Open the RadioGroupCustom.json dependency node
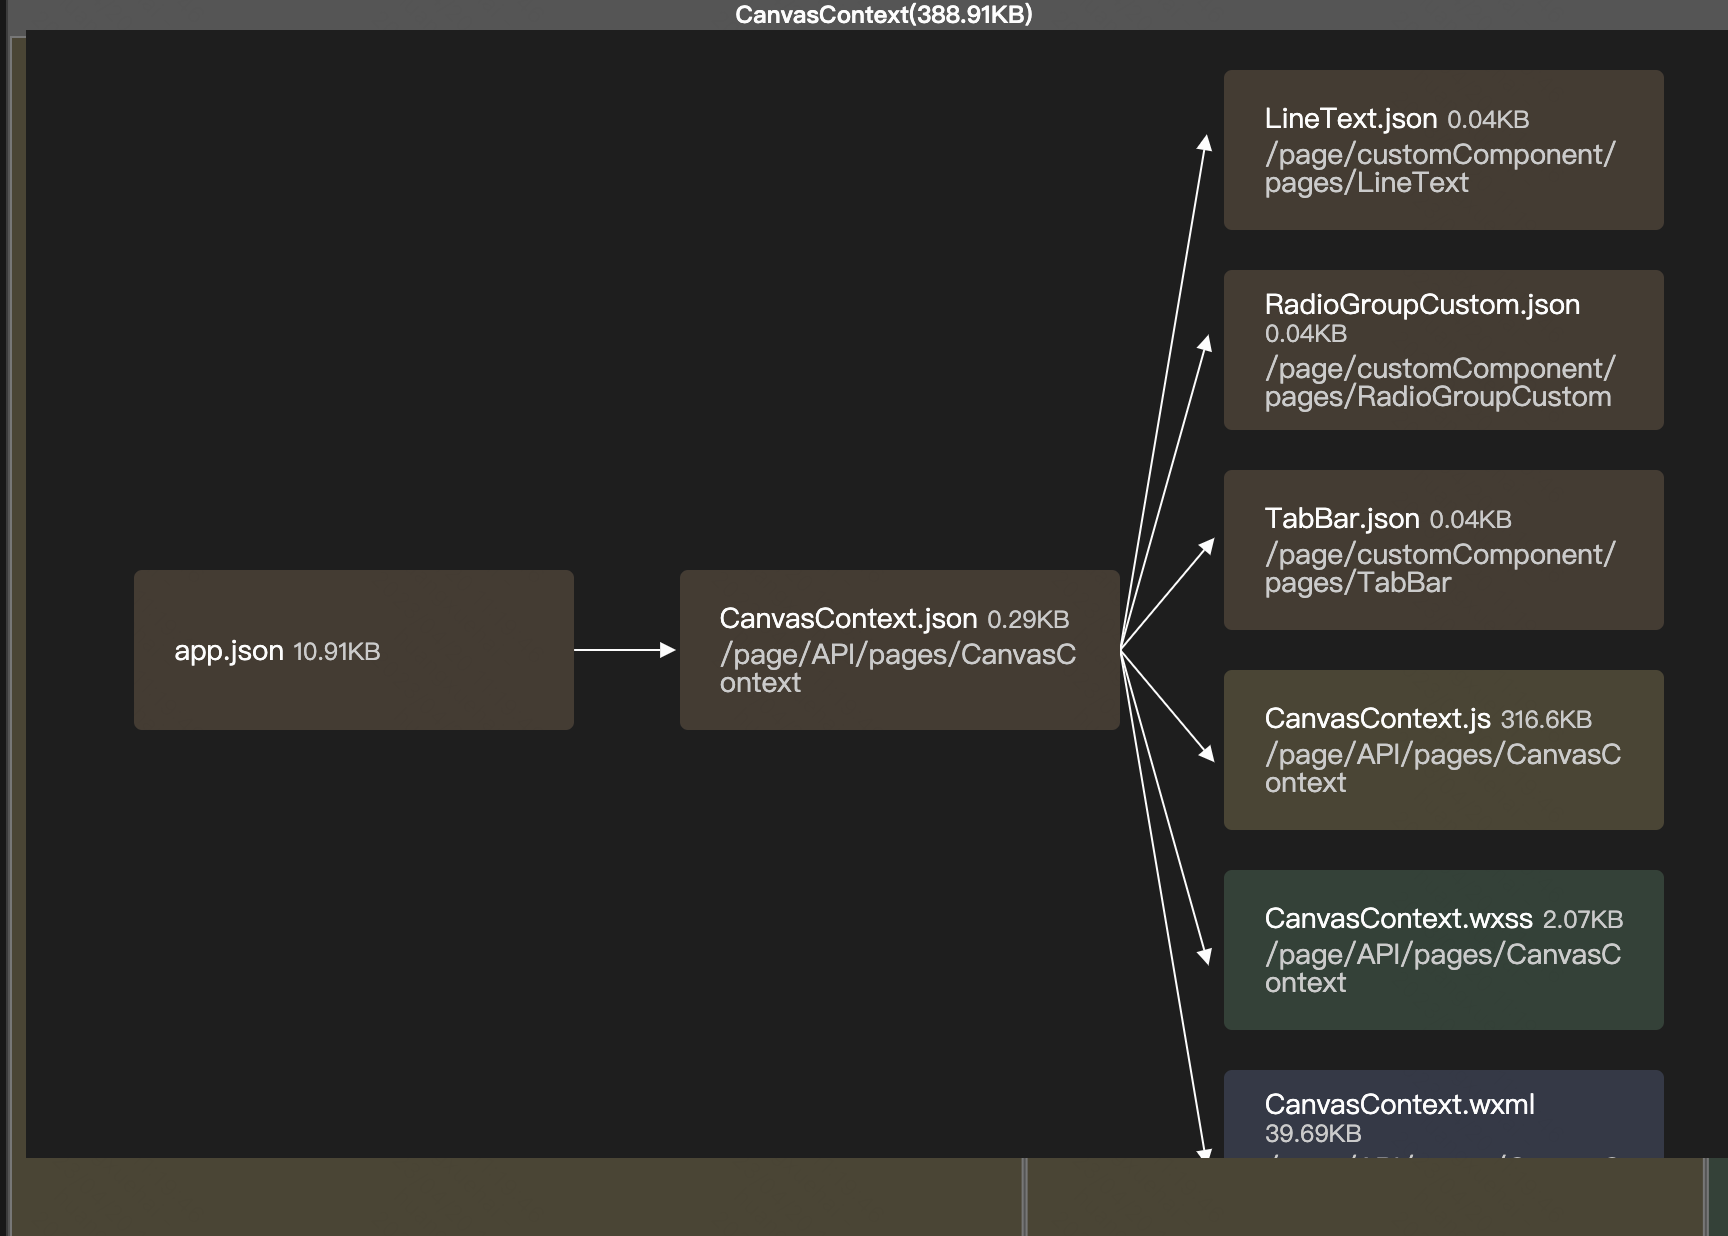This screenshot has width=1728, height=1236. click(x=1444, y=350)
